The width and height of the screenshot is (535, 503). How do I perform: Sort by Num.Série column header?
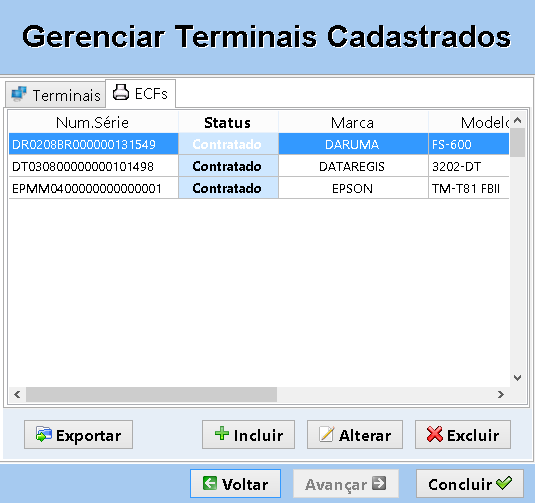(93, 122)
